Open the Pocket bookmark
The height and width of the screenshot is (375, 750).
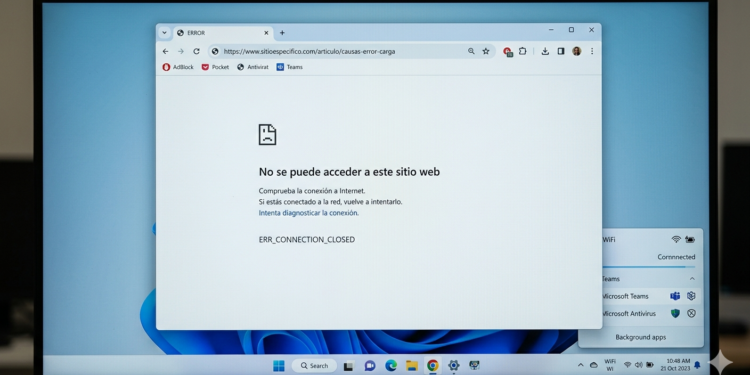[215, 67]
